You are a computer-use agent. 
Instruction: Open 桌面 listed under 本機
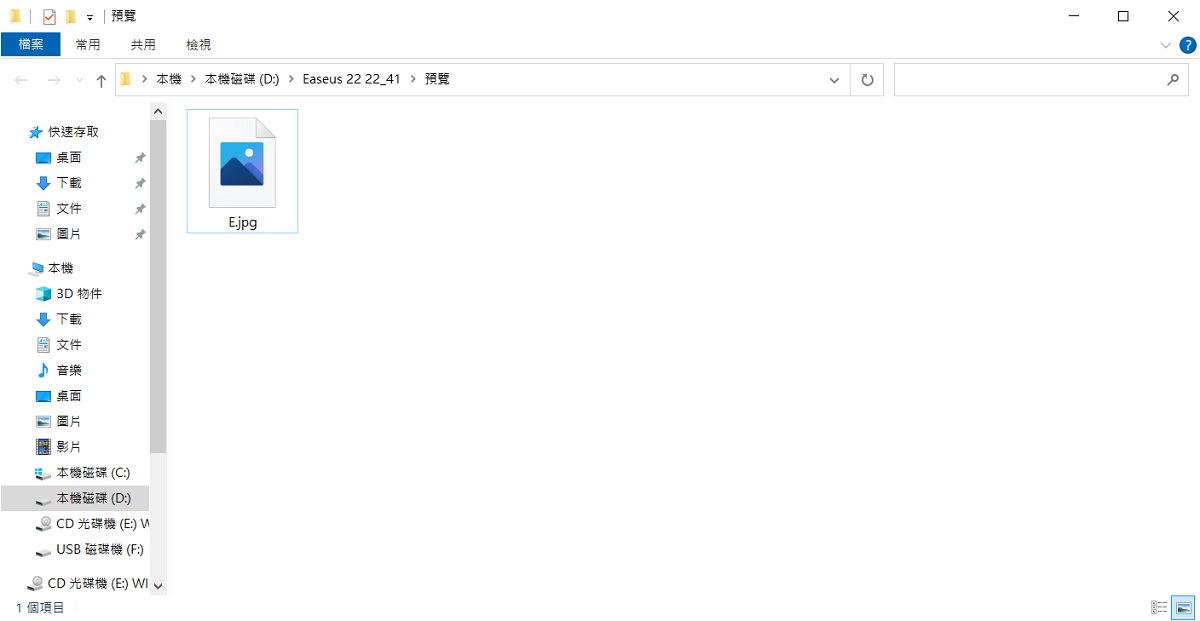tap(69, 396)
